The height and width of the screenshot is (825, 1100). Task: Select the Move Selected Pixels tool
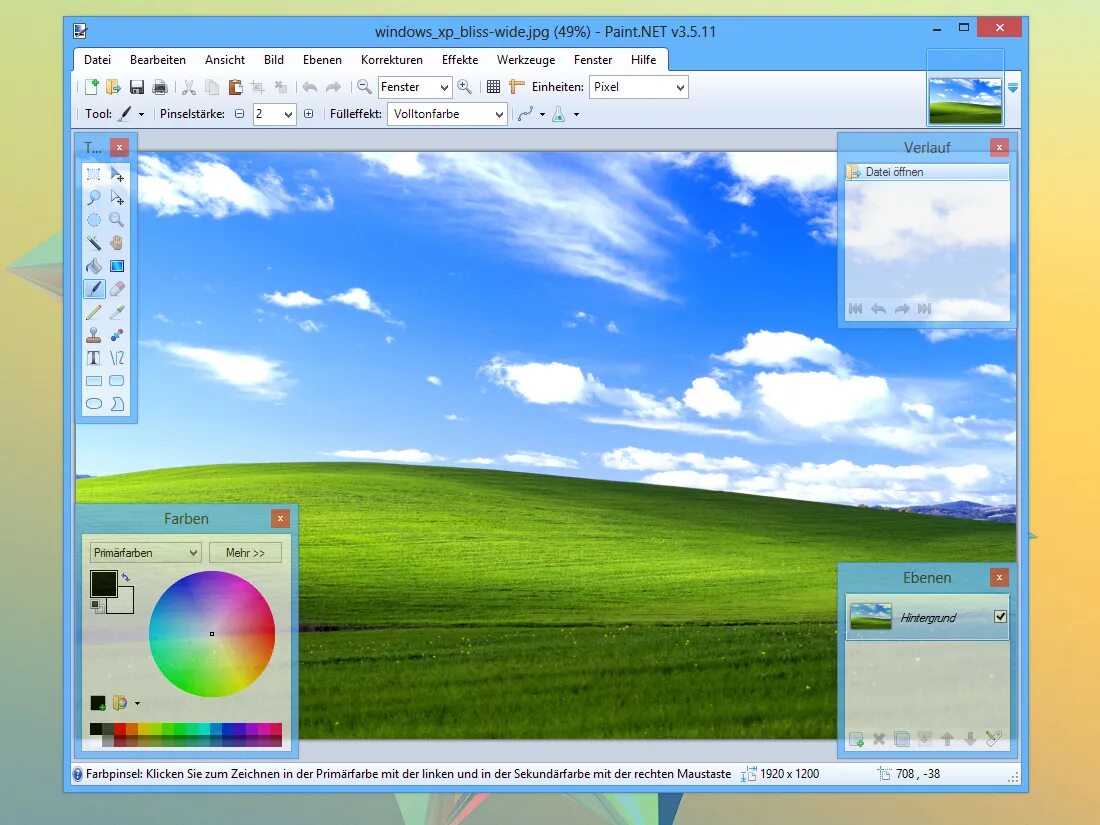pyautogui.click(x=117, y=174)
